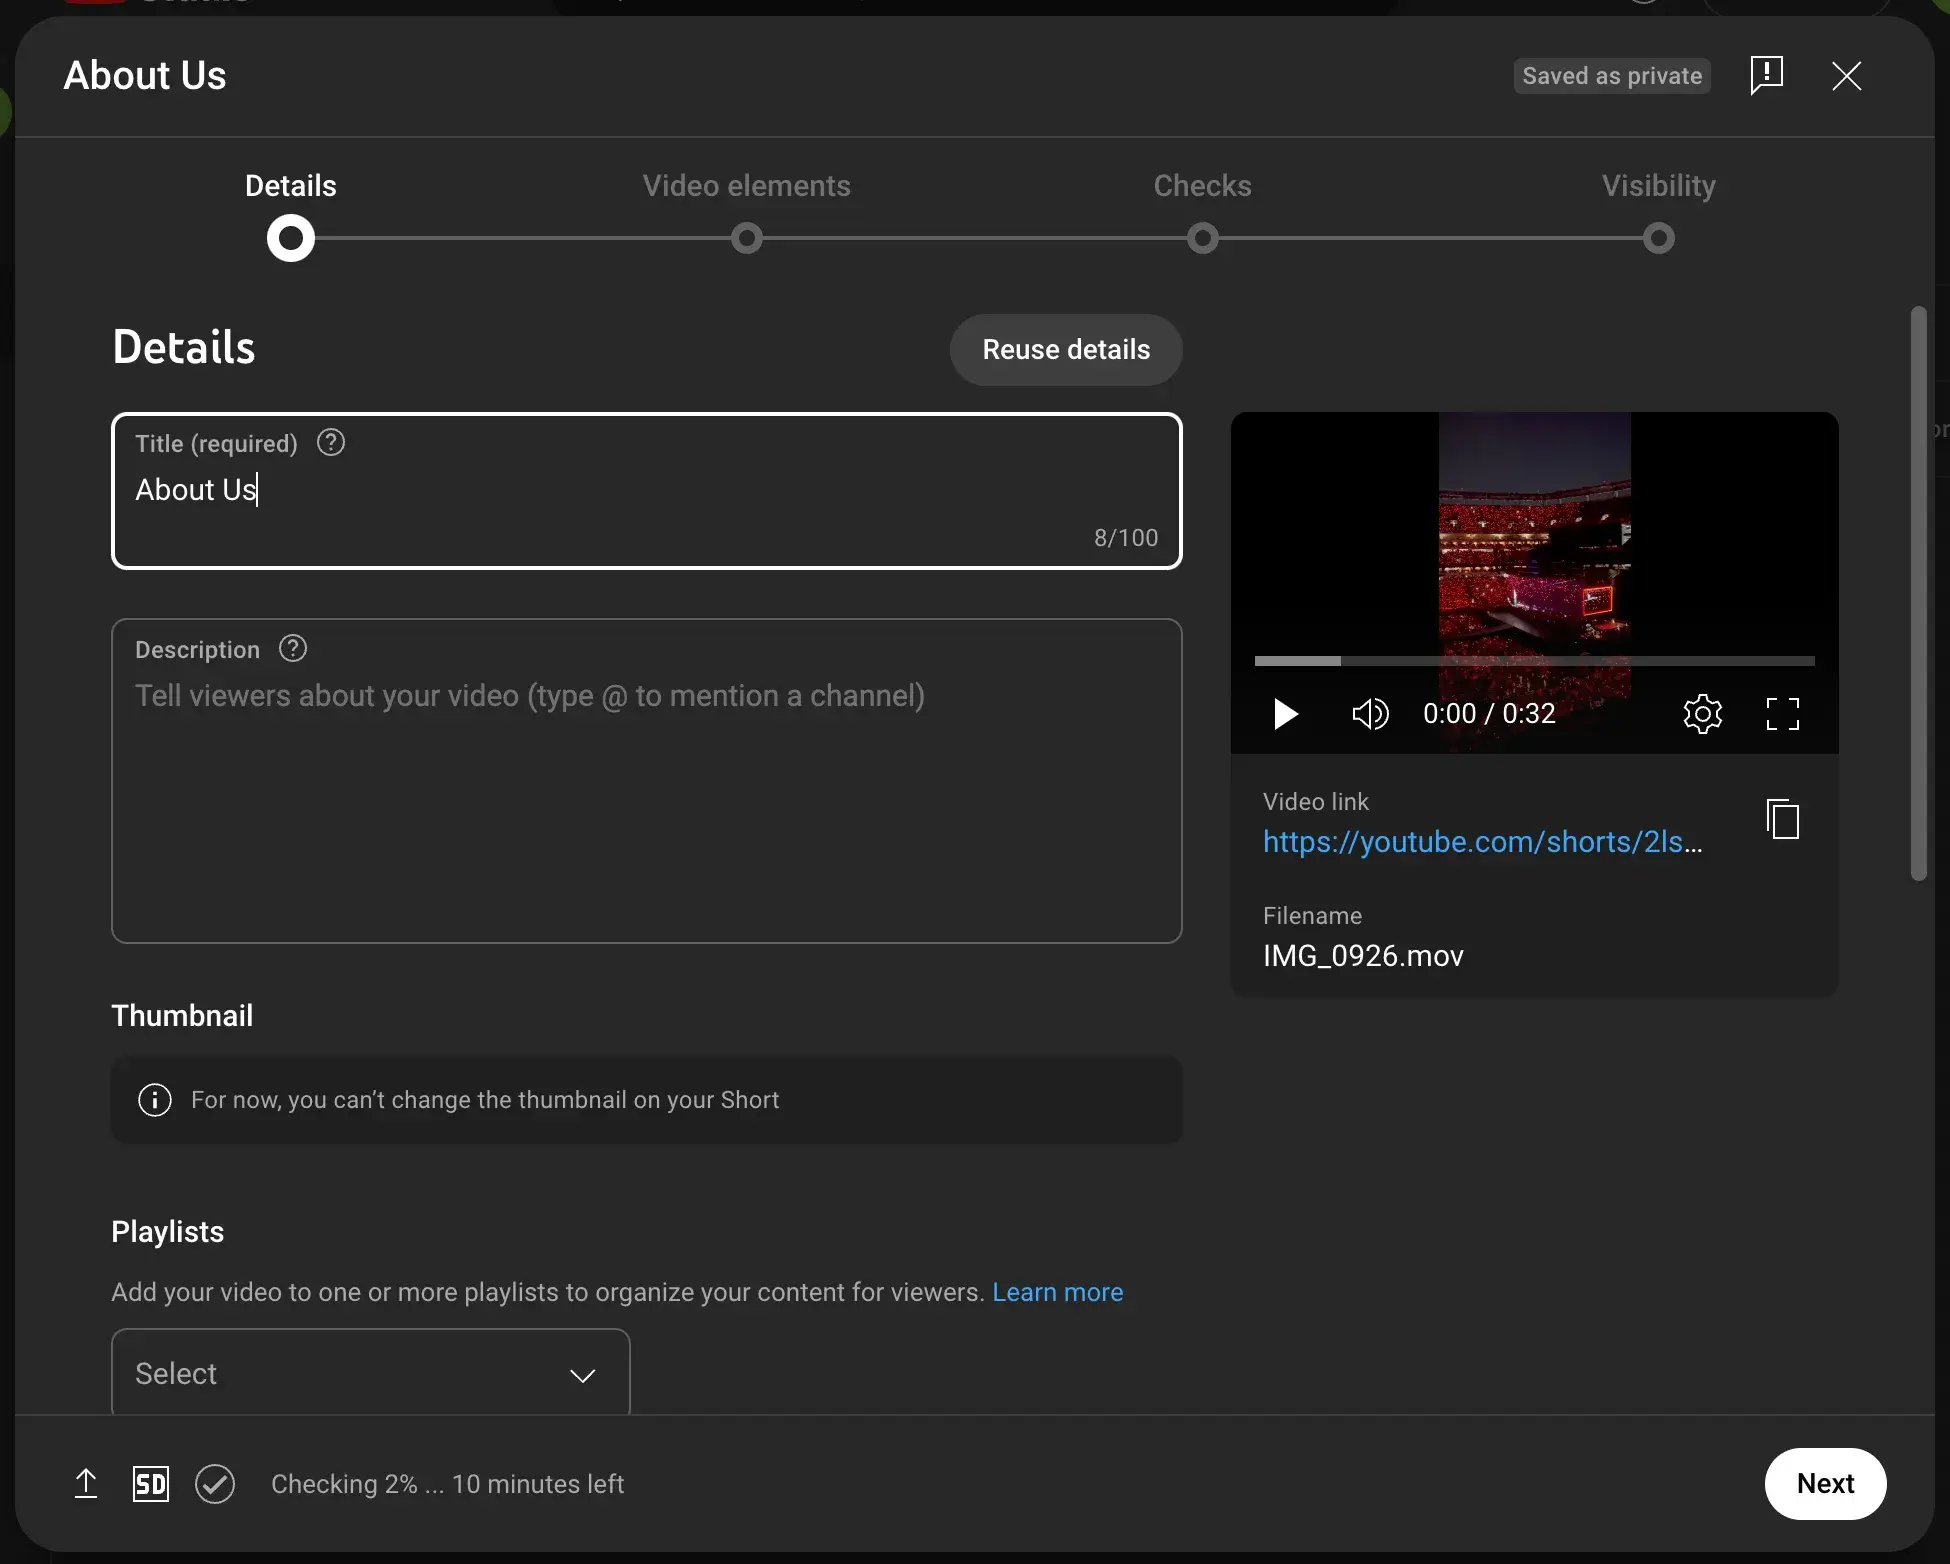The image size is (1950, 1564).
Task: Click the mute/volume icon on video
Action: (1369, 712)
